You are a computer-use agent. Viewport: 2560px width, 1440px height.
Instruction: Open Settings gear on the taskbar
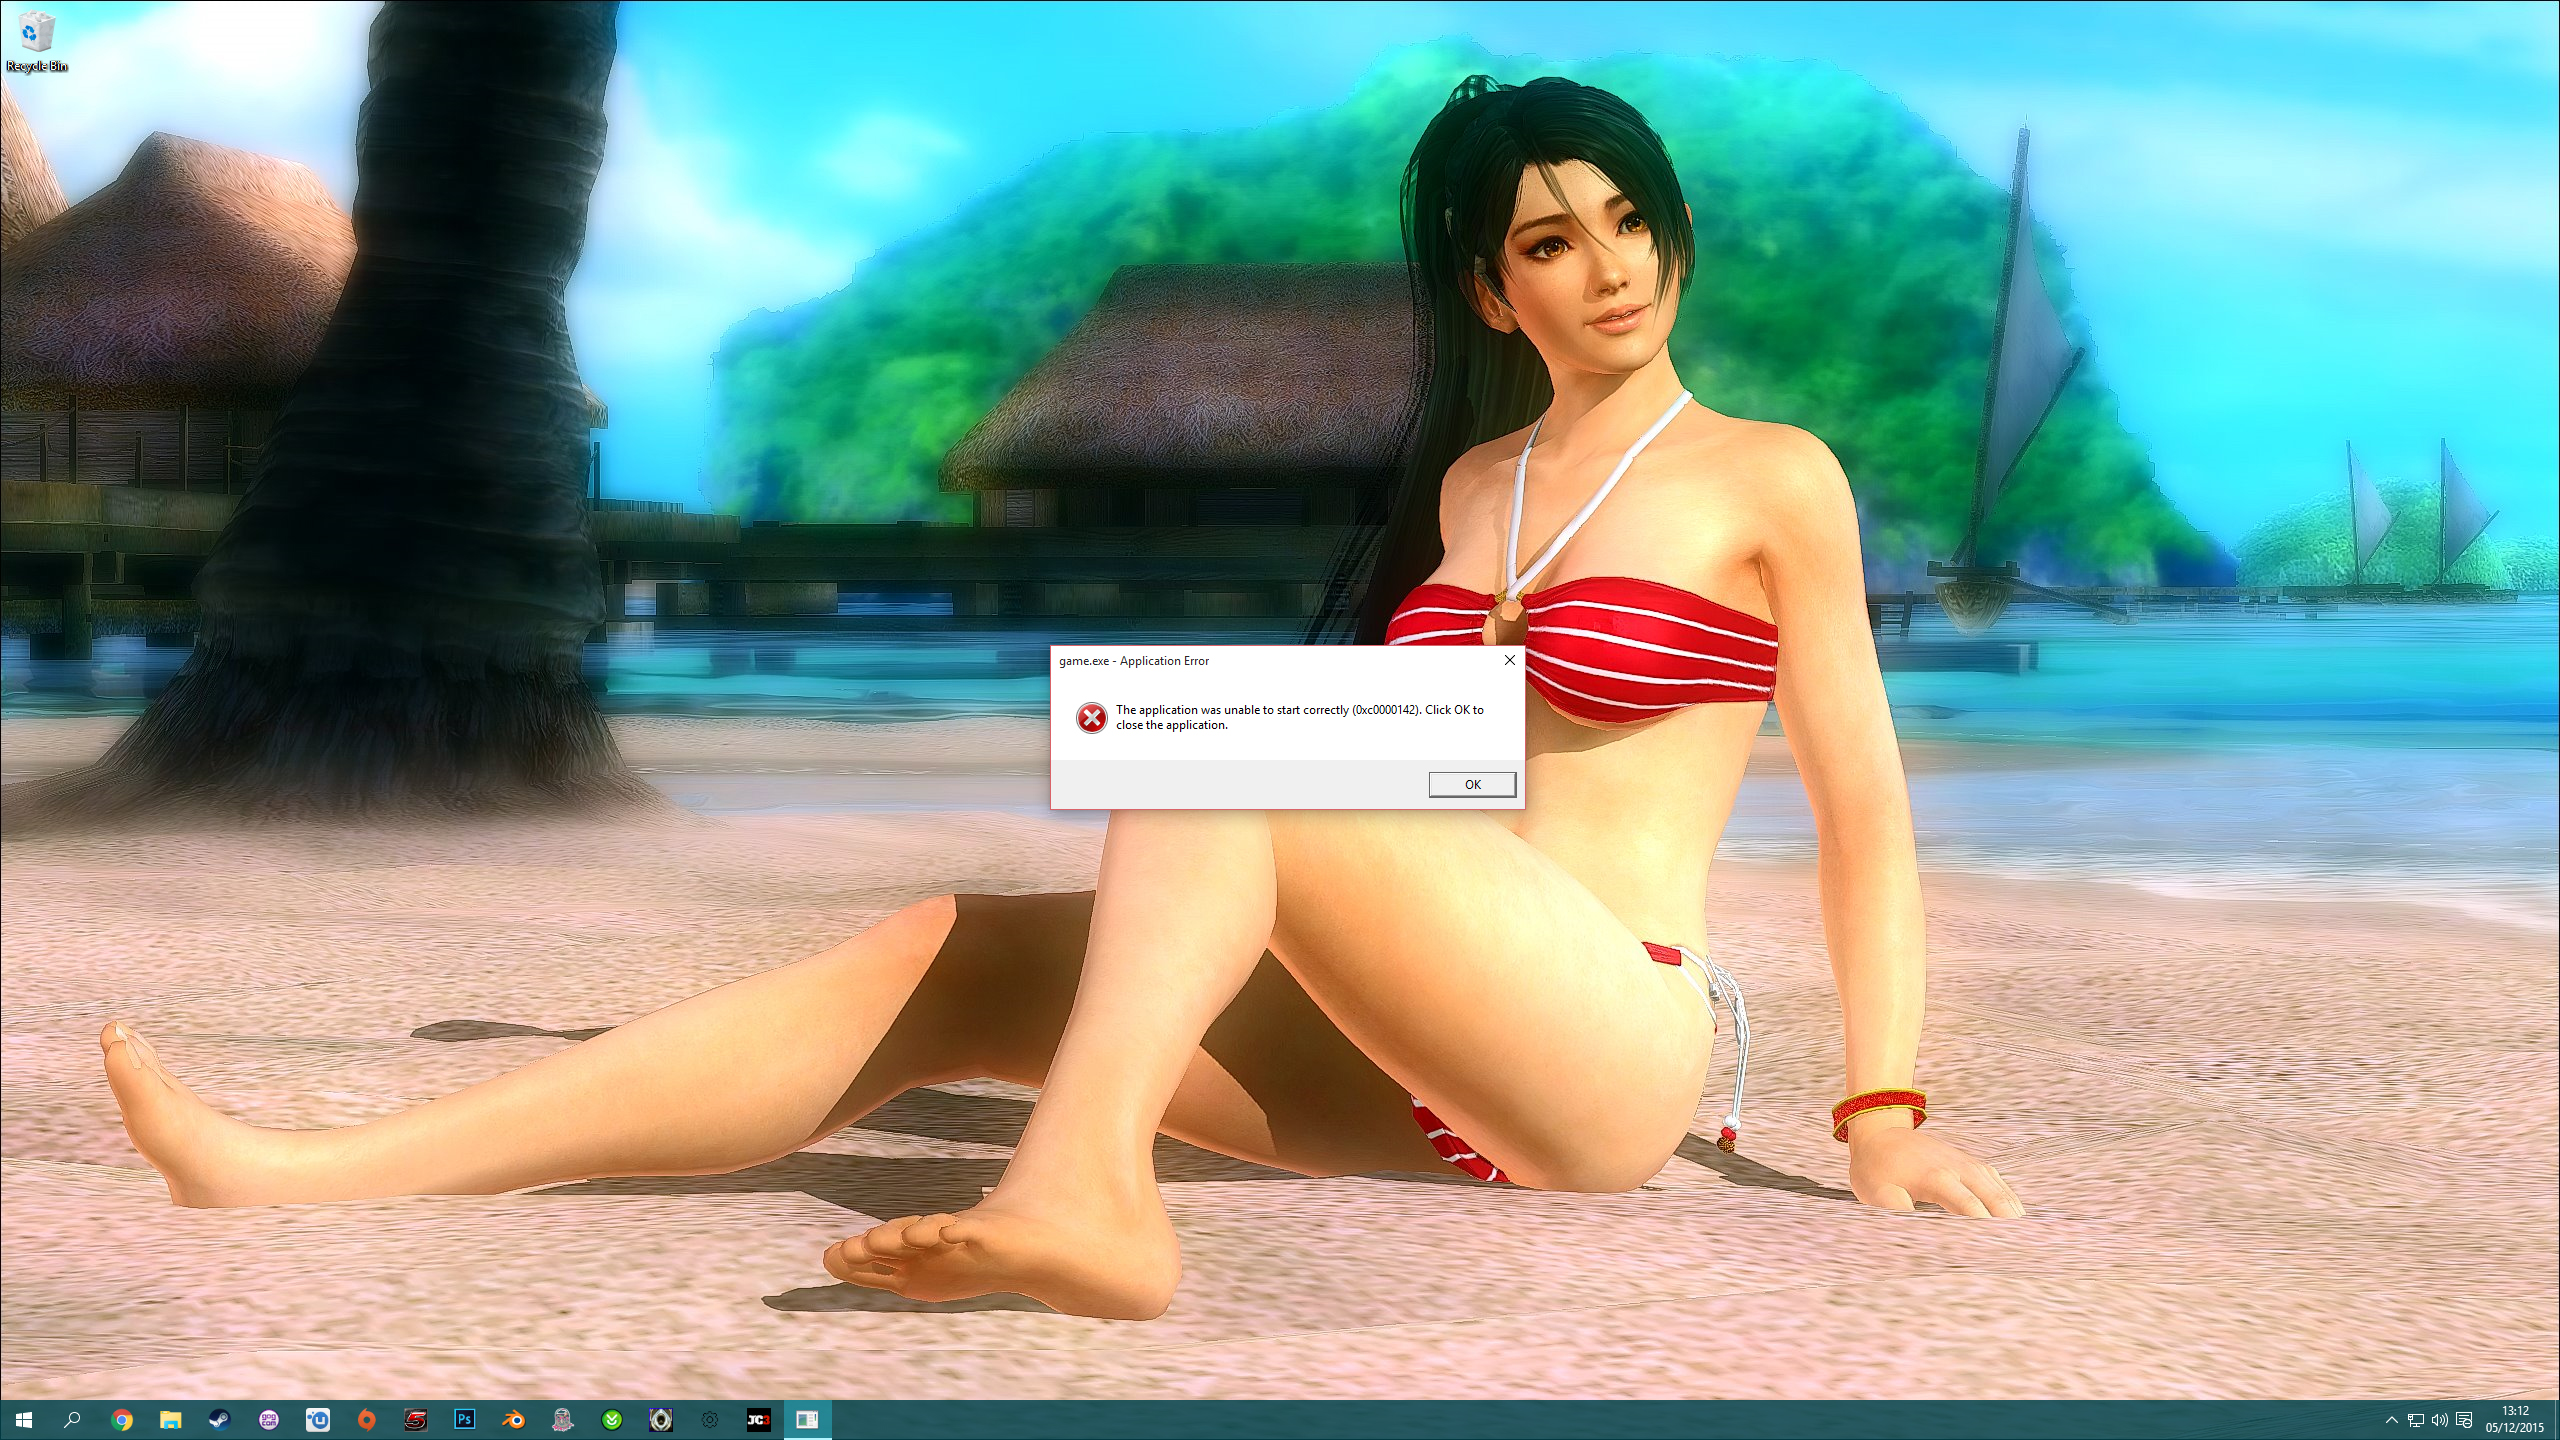pyautogui.click(x=710, y=1419)
